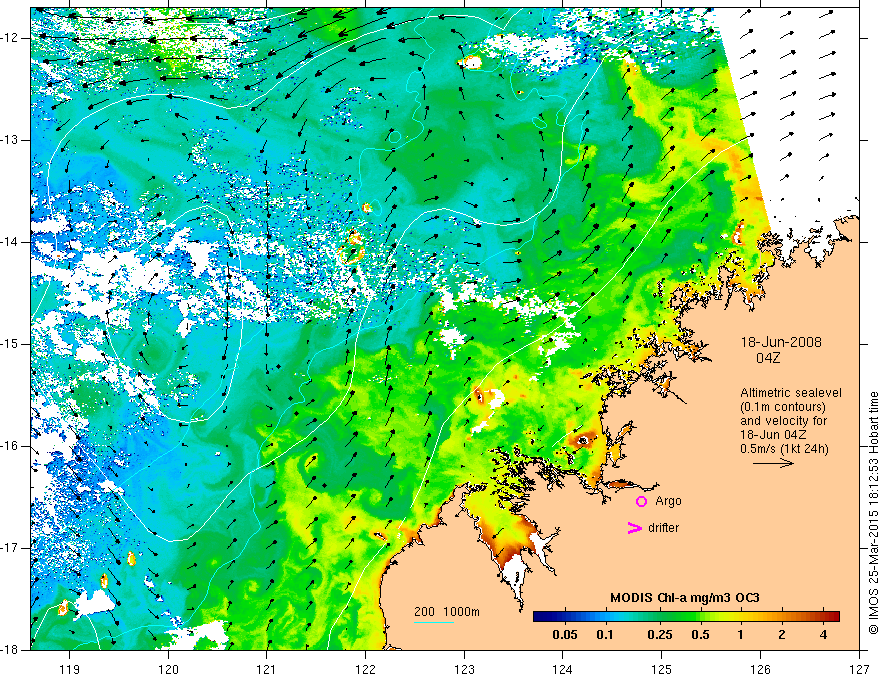Click the longitude axis label 122
The height and width of the screenshot is (680, 880).
click(365, 669)
